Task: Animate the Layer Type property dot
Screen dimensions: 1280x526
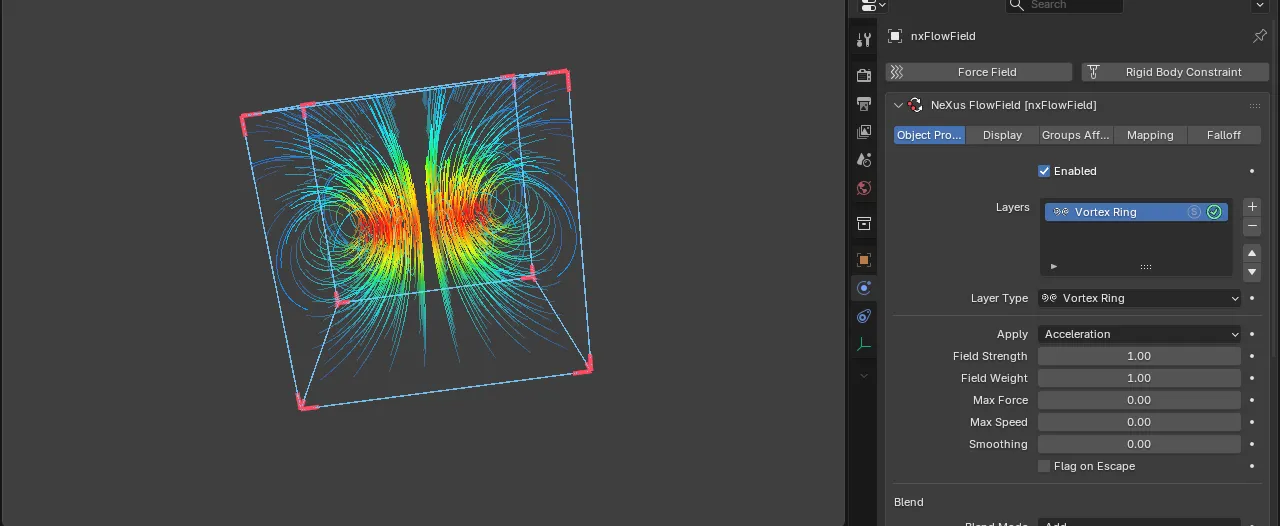Action: tap(1252, 298)
